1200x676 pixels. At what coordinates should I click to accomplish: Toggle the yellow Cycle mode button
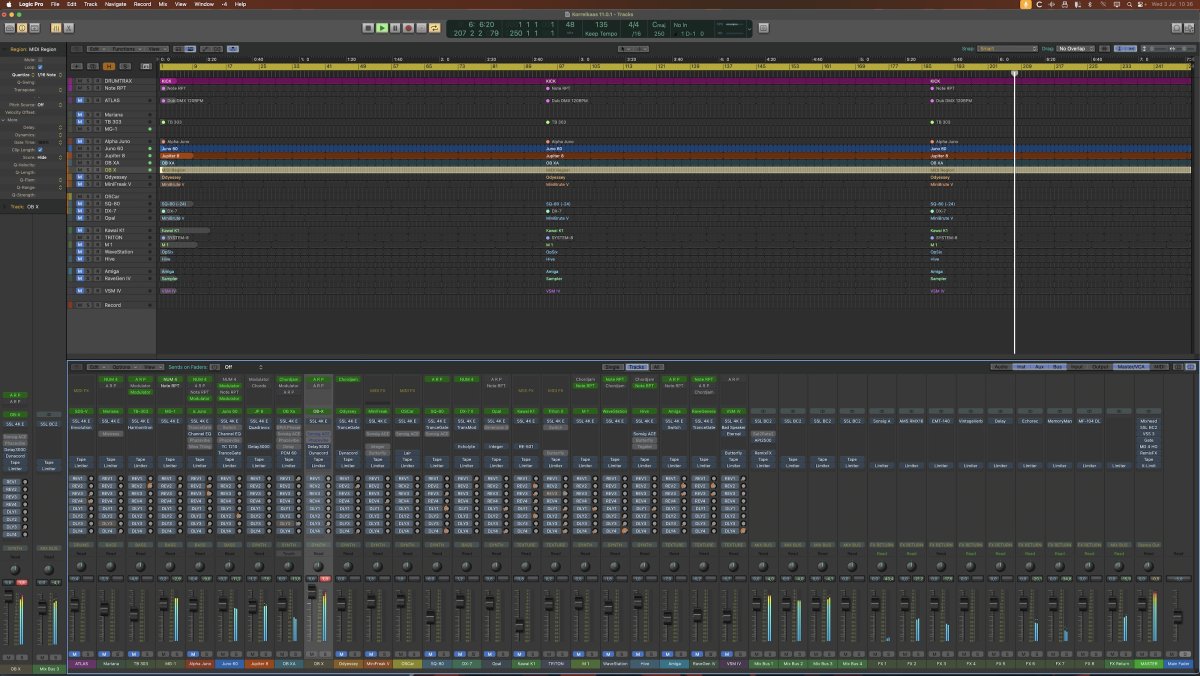(x=434, y=28)
